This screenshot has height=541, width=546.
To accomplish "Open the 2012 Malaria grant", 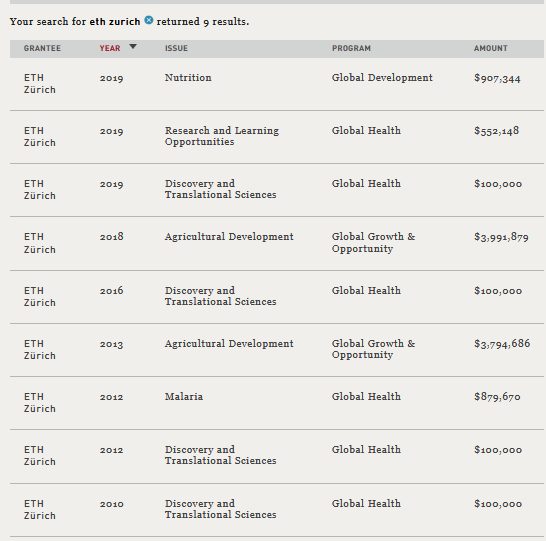I will (x=277, y=403).
